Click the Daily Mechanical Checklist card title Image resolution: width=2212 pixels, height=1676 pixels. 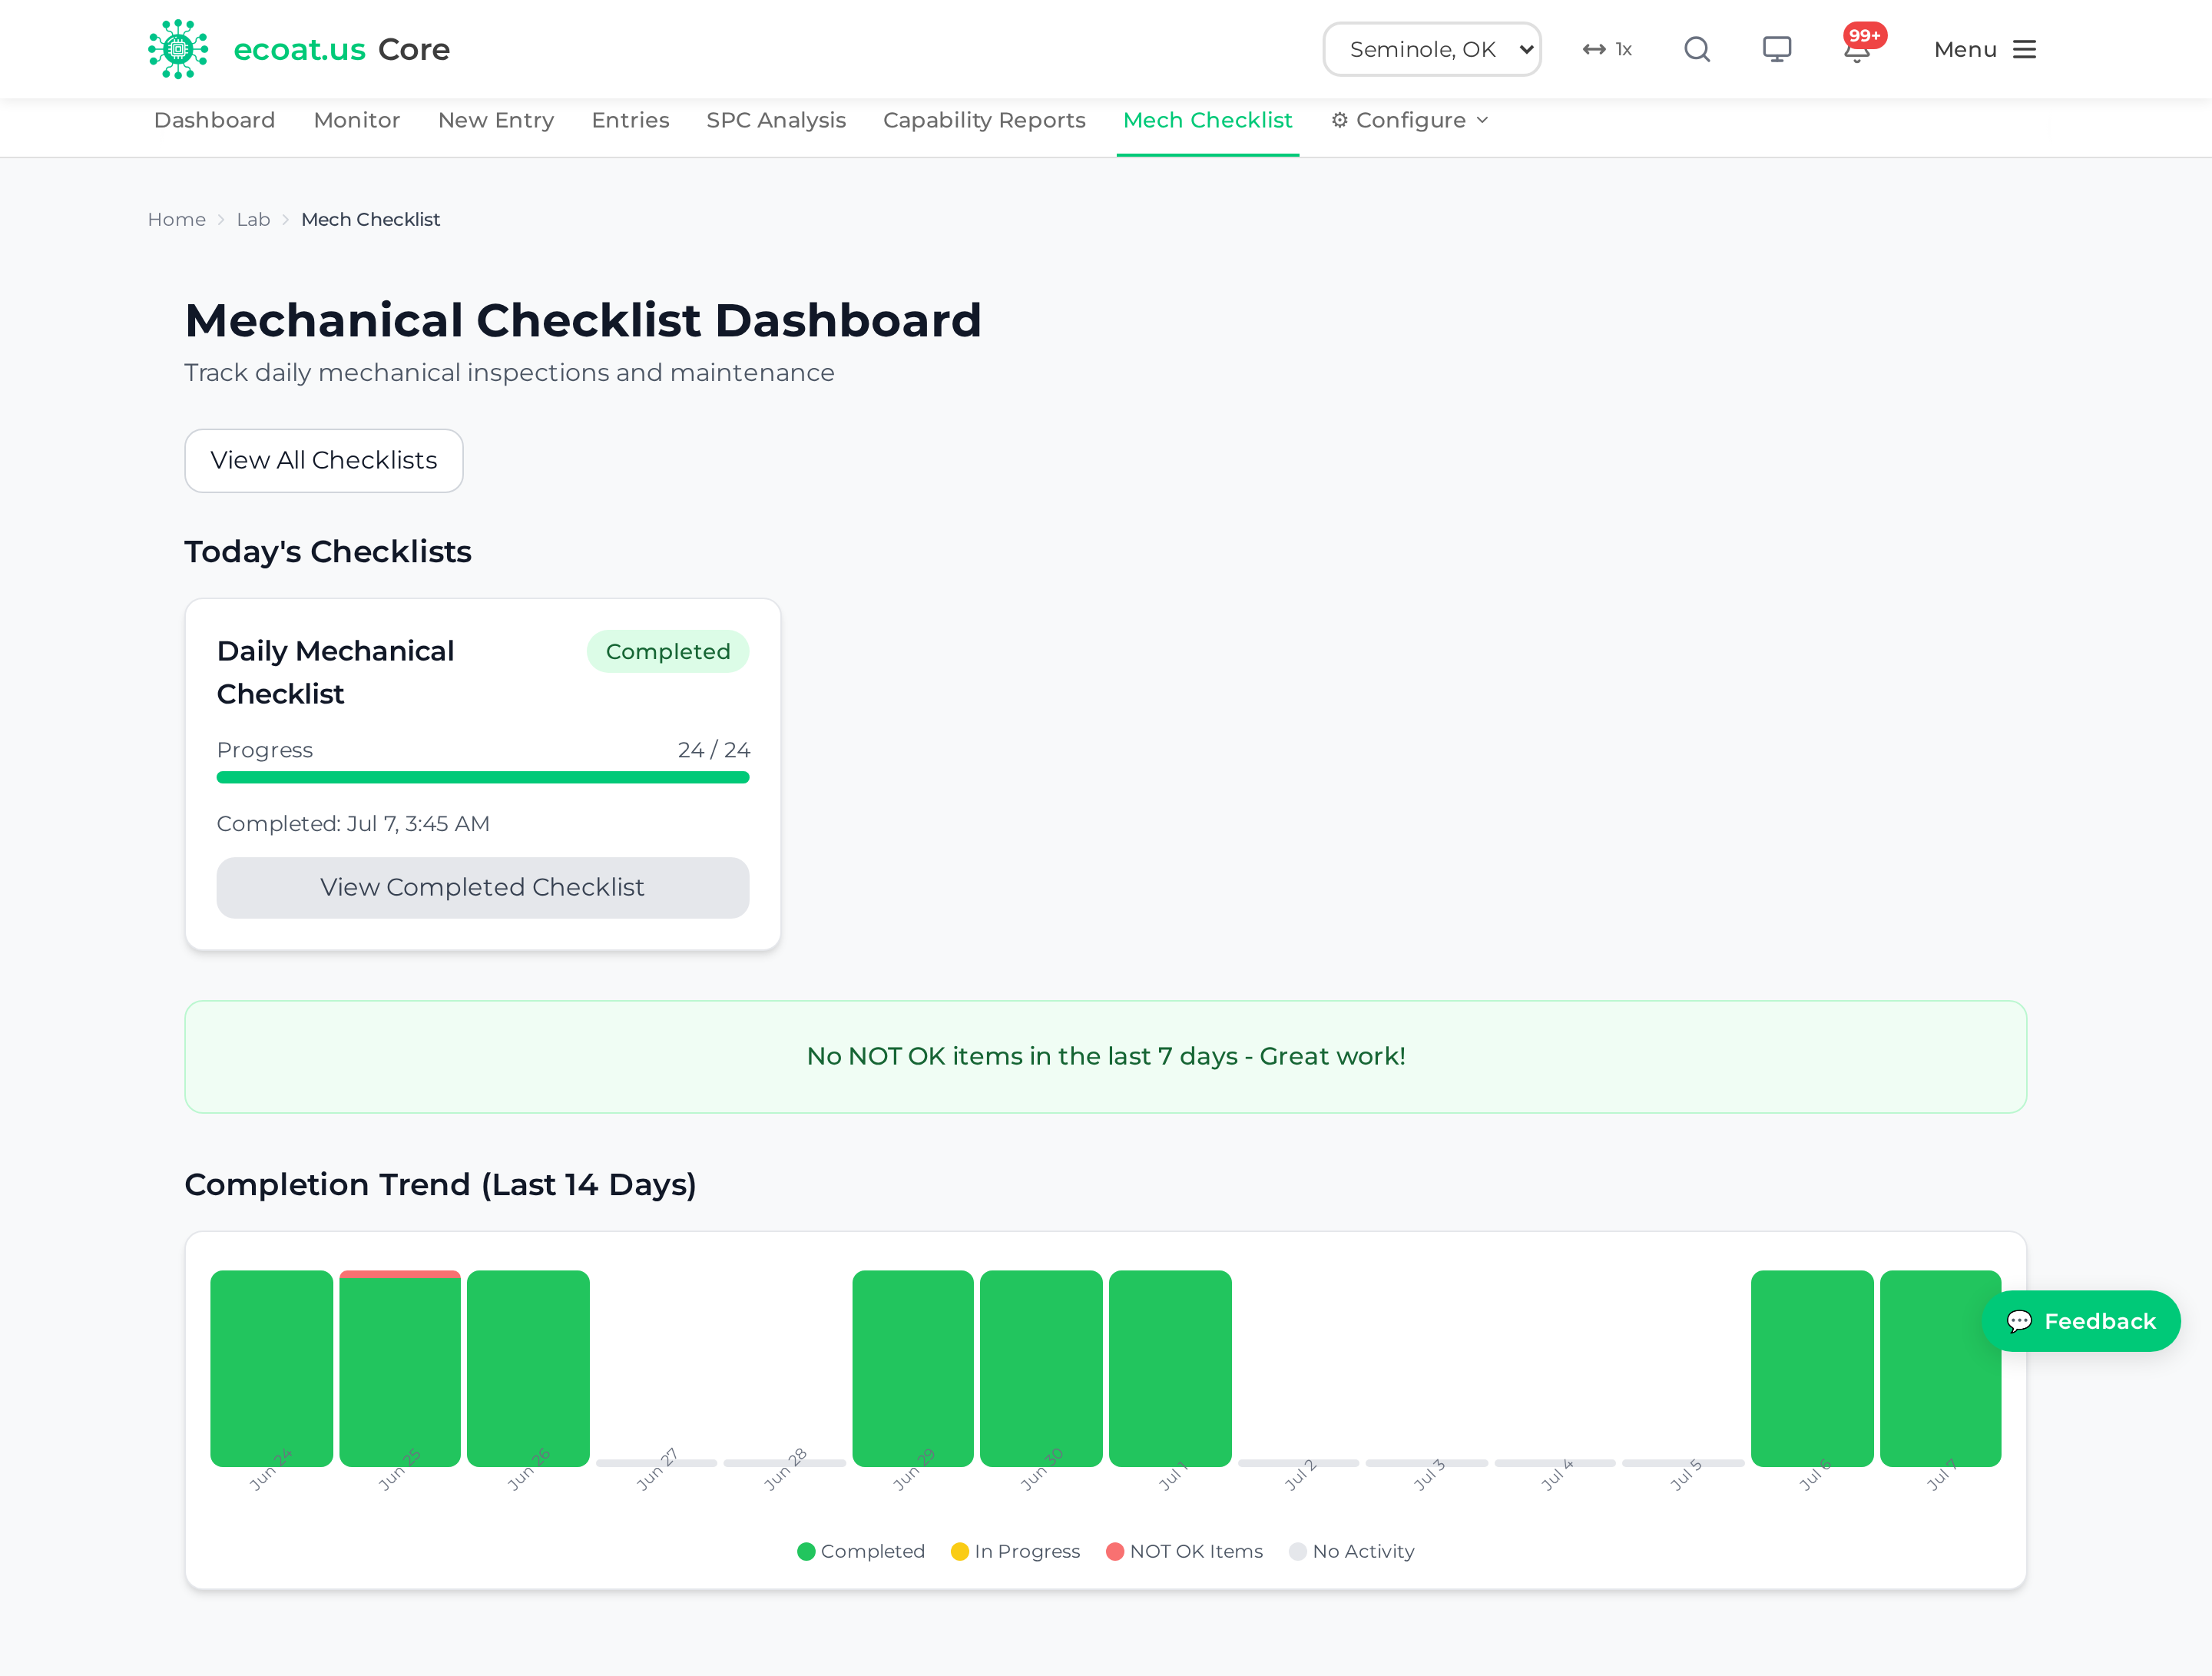(x=336, y=672)
